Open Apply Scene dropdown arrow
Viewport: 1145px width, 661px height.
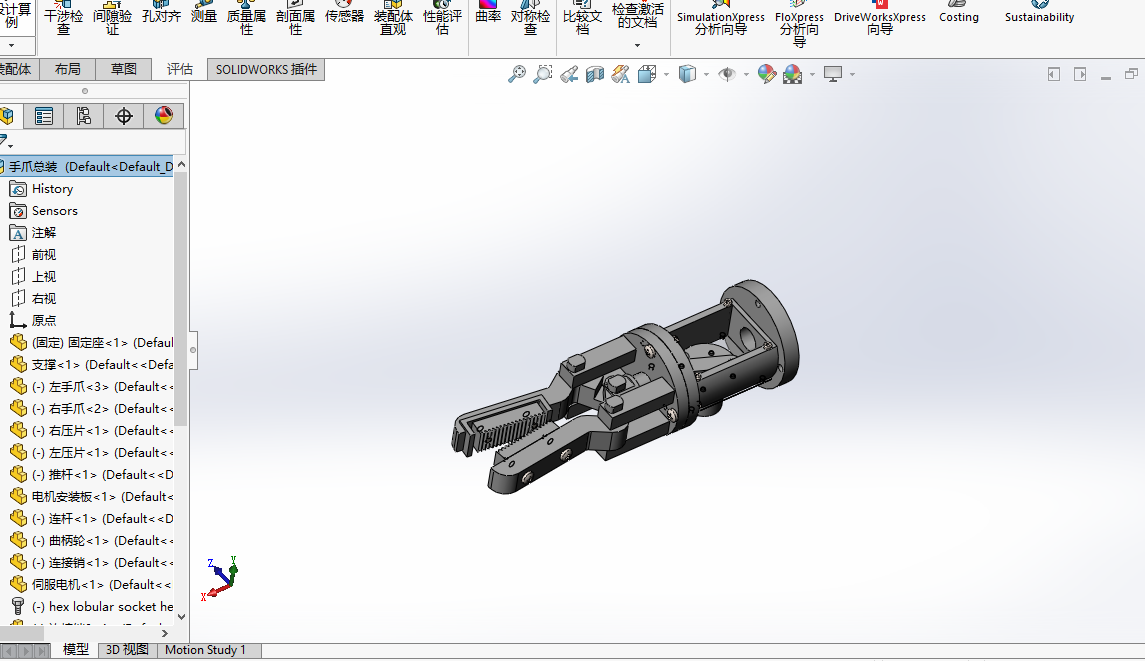[812, 74]
